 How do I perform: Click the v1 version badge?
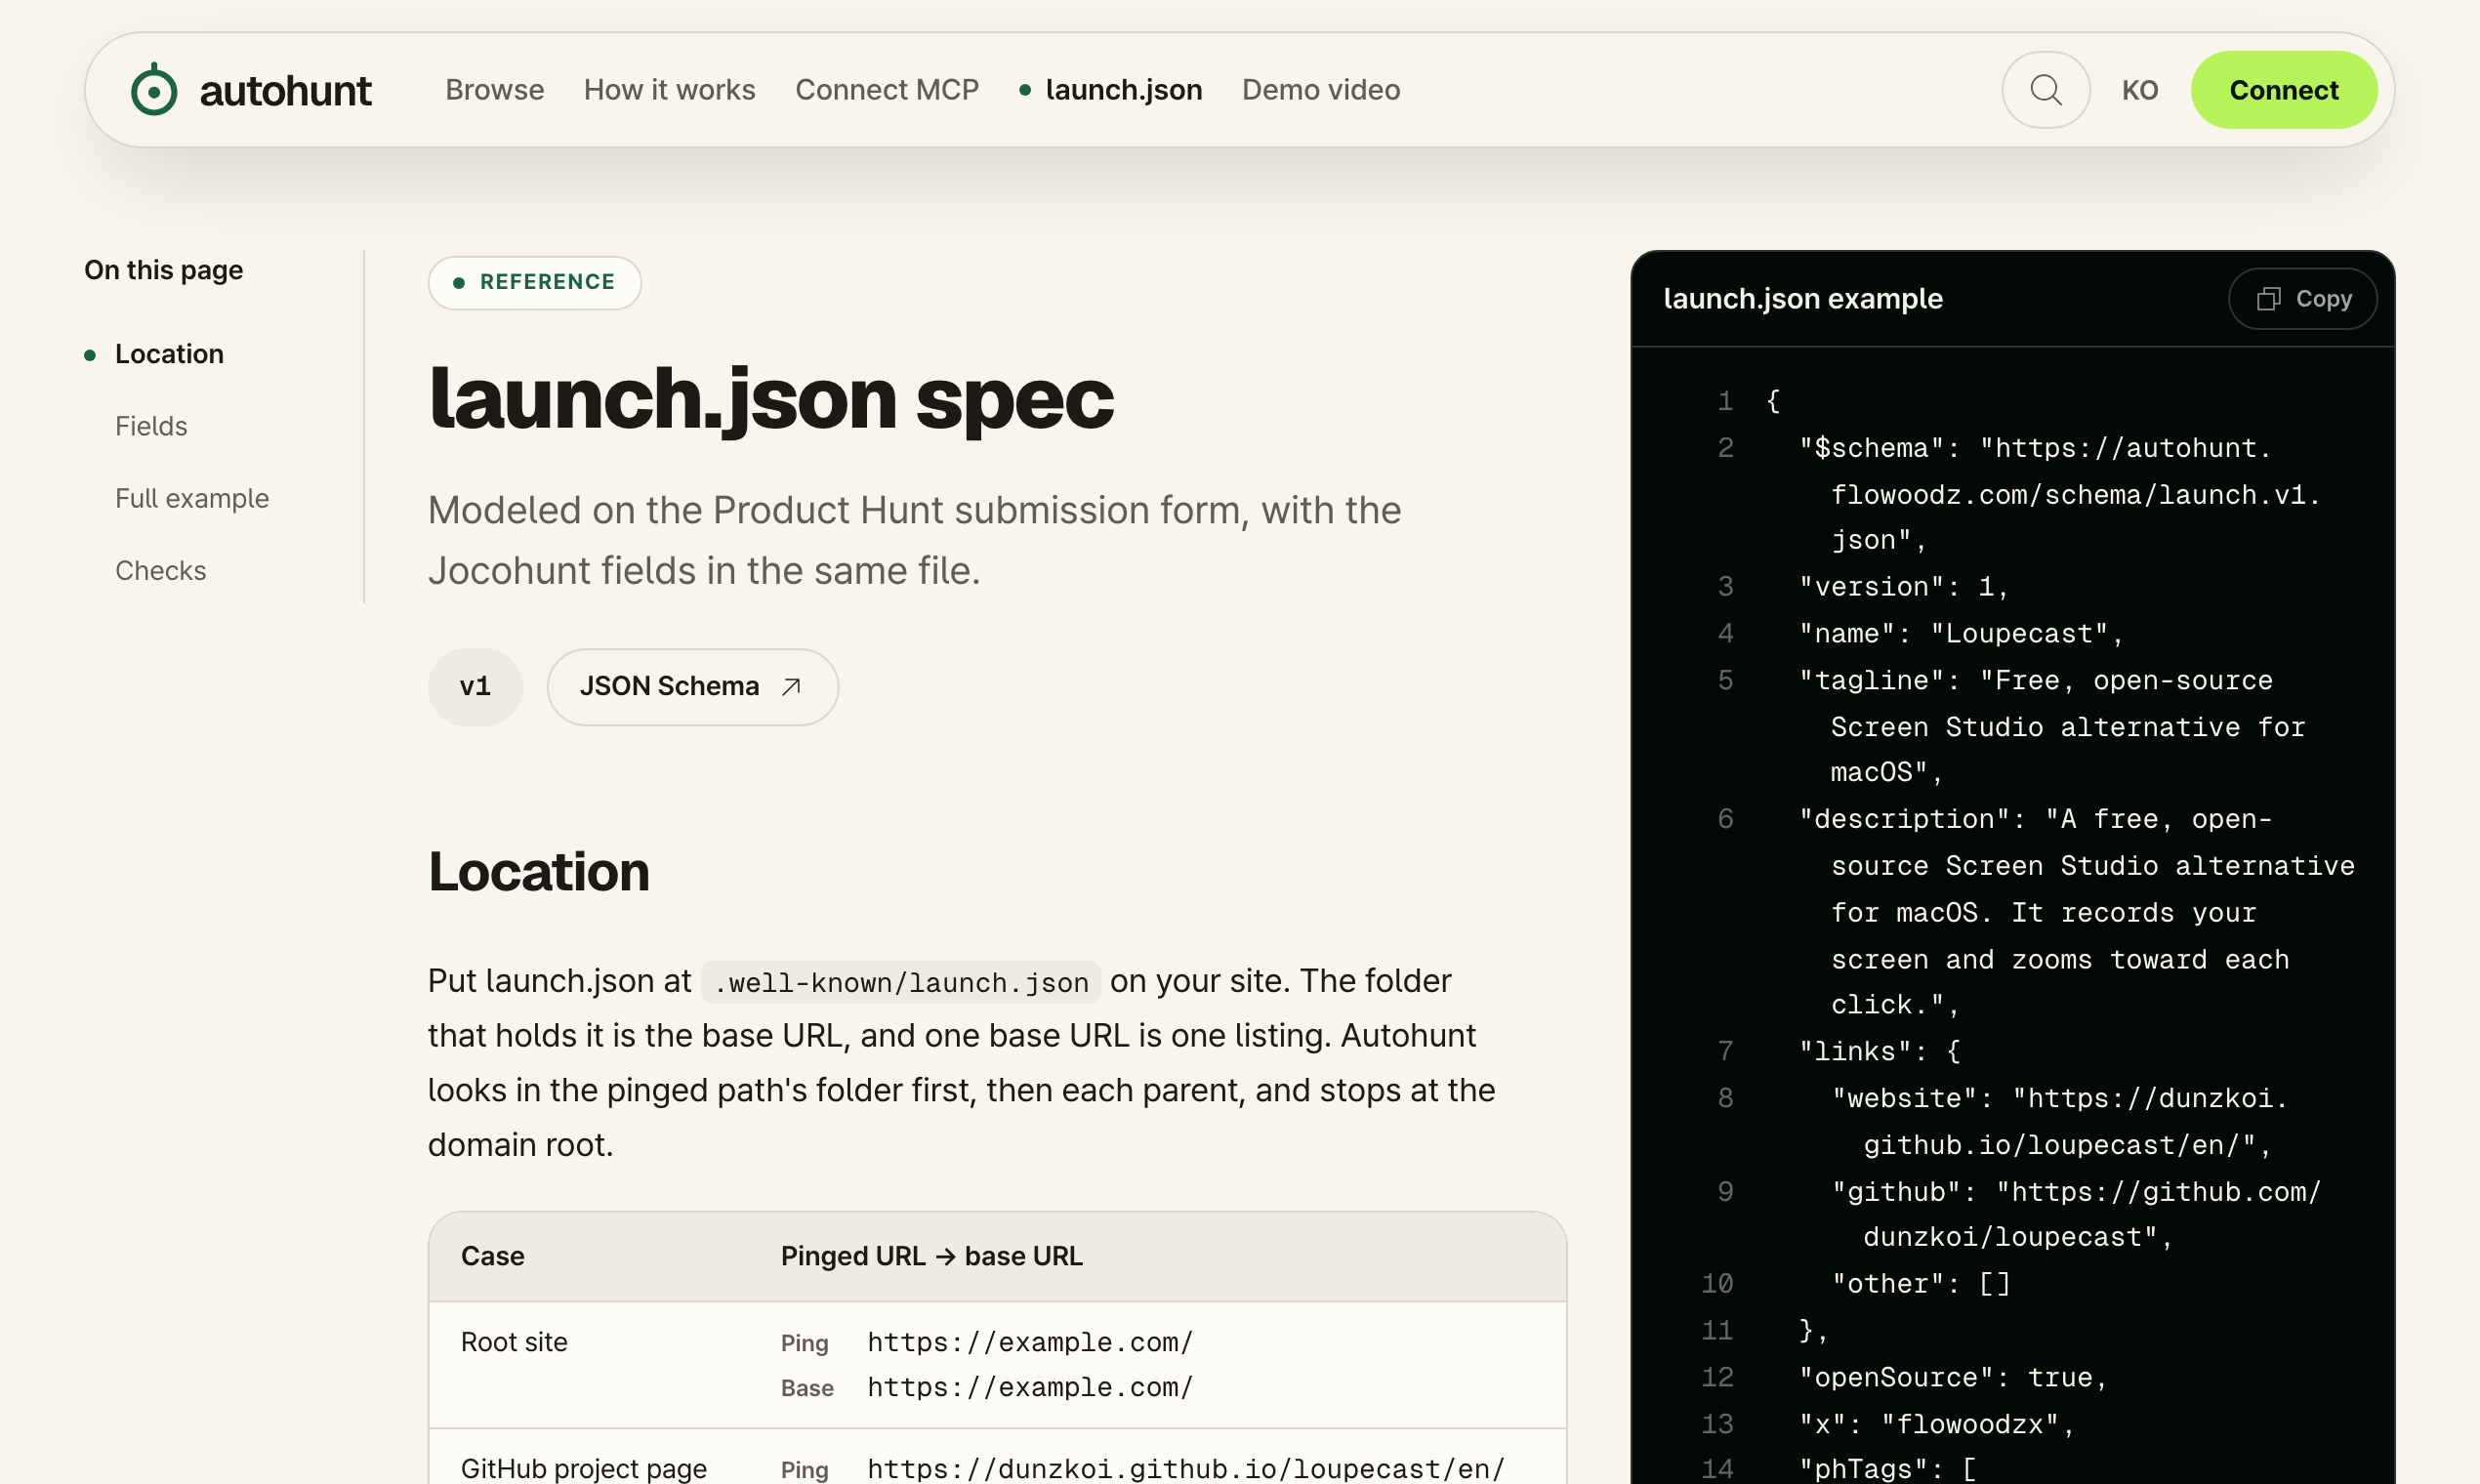(x=475, y=687)
